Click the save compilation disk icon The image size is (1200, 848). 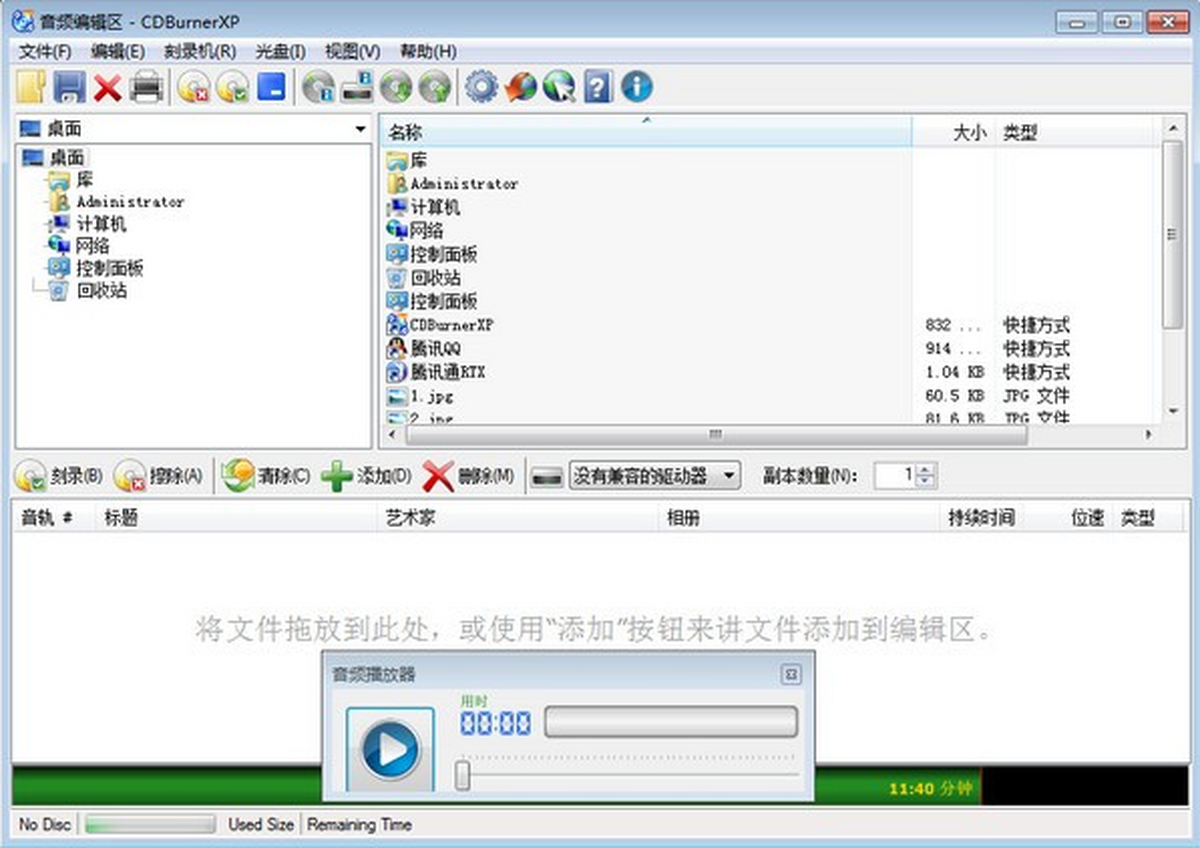[69, 87]
